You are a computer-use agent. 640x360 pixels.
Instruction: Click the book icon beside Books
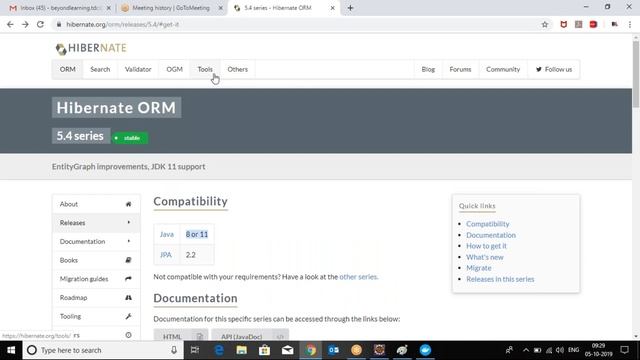128,260
